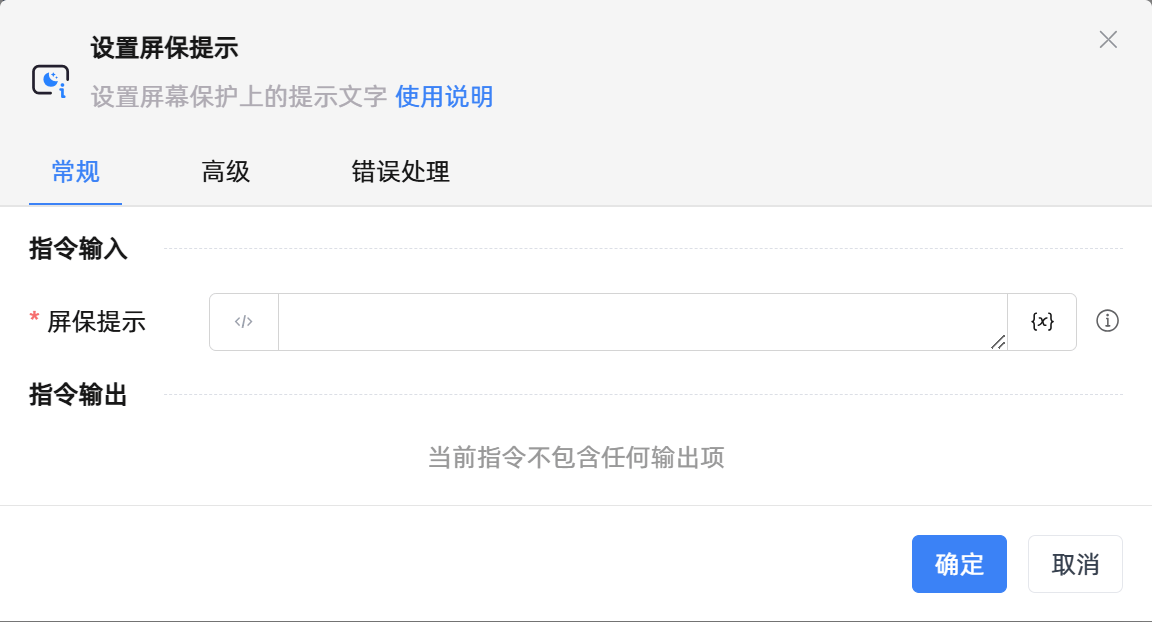Screen dimensions: 1152x622
Task: Collapse the 指令输出 section header
Action: (x=77, y=395)
